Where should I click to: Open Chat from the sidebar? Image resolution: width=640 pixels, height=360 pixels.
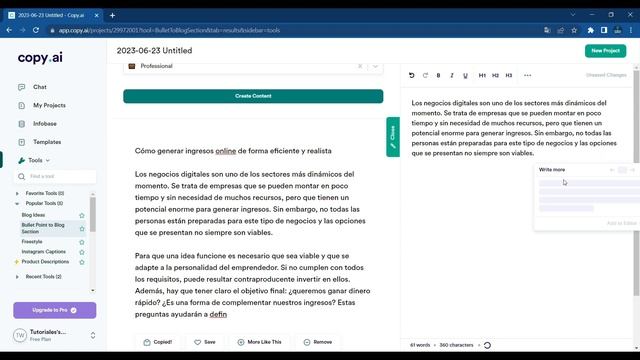pos(40,87)
